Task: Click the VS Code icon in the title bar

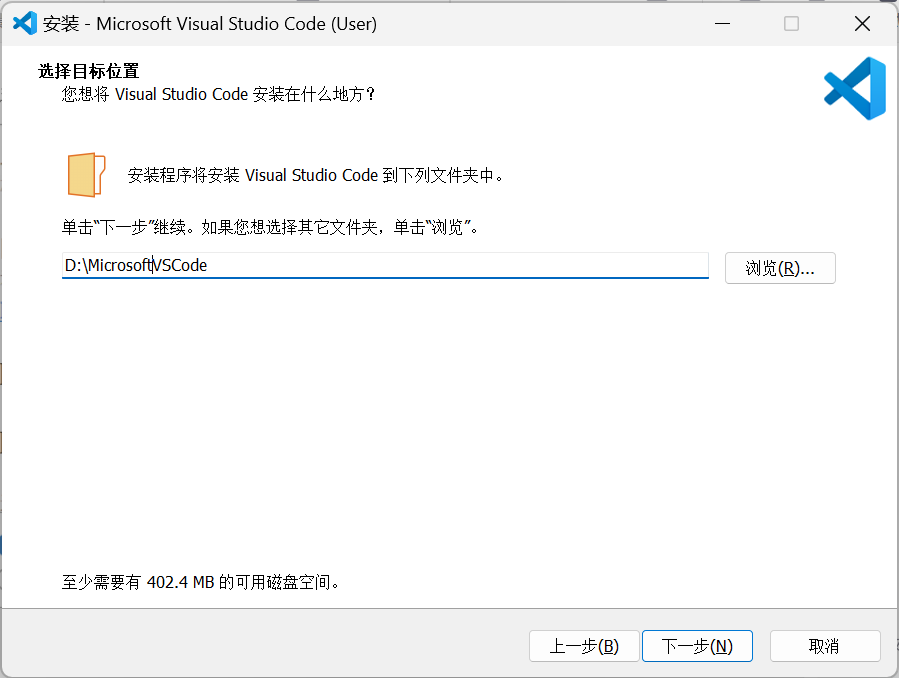Action: tap(25, 23)
